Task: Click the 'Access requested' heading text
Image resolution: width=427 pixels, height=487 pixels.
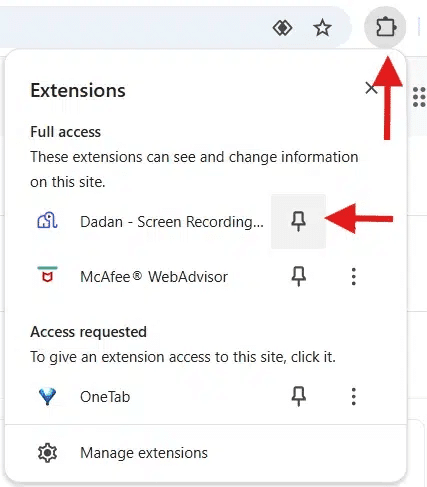Action: coord(88,332)
